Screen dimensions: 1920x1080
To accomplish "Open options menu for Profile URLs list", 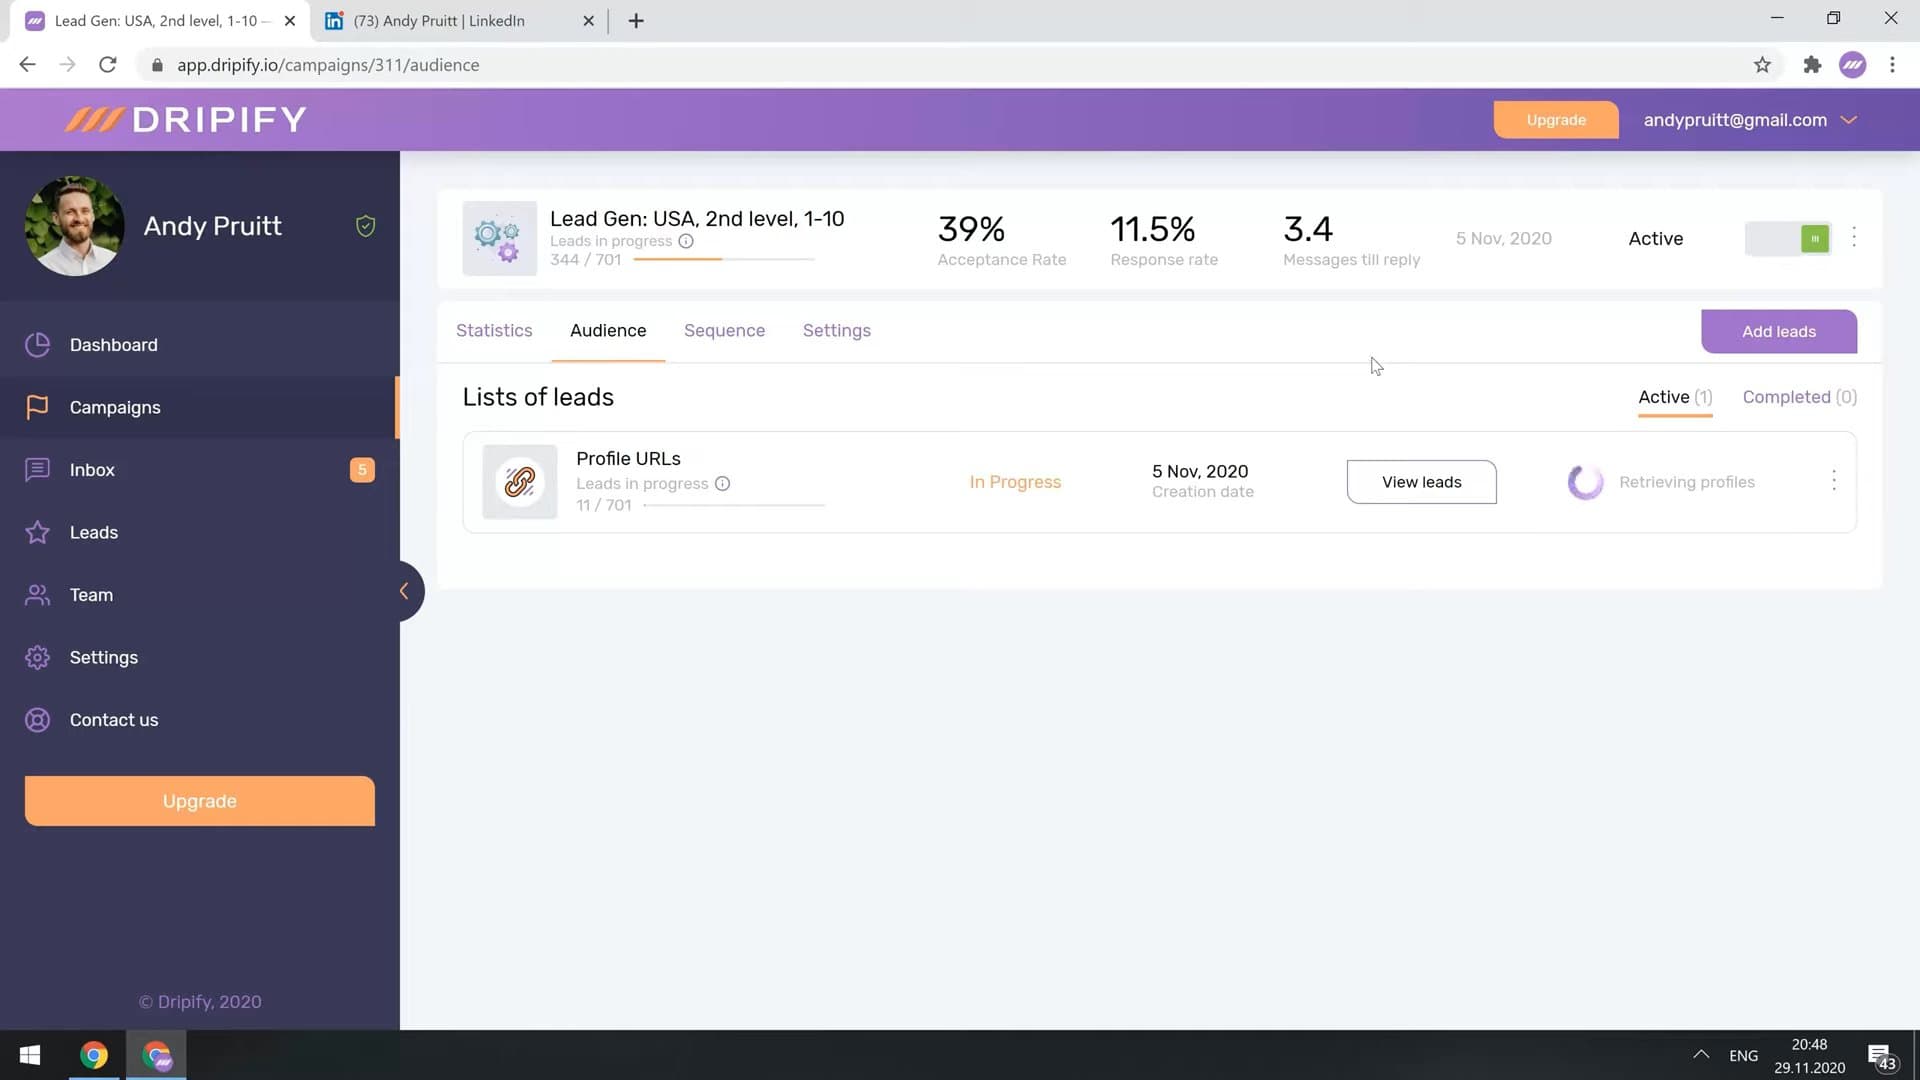I will (1835, 481).
